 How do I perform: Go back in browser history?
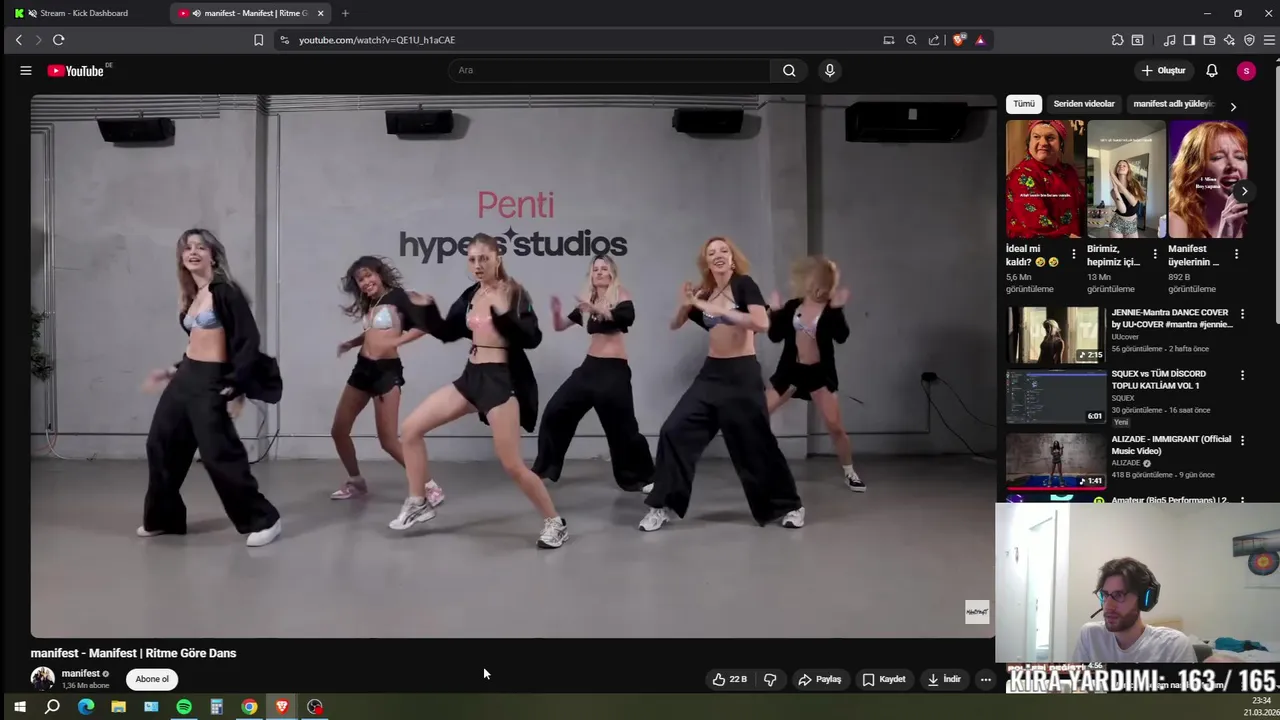[x=18, y=40]
